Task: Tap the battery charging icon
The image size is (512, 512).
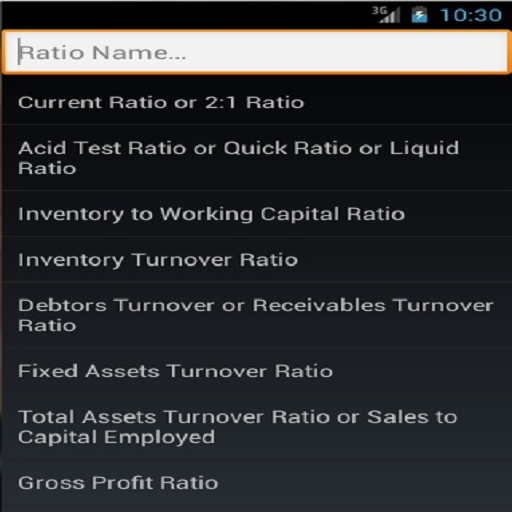Action: pyautogui.click(x=419, y=15)
